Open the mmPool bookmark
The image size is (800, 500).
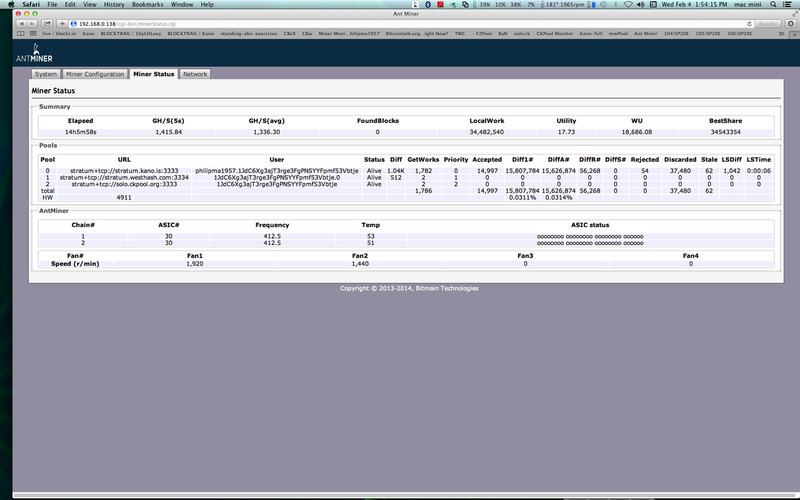[618, 34]
